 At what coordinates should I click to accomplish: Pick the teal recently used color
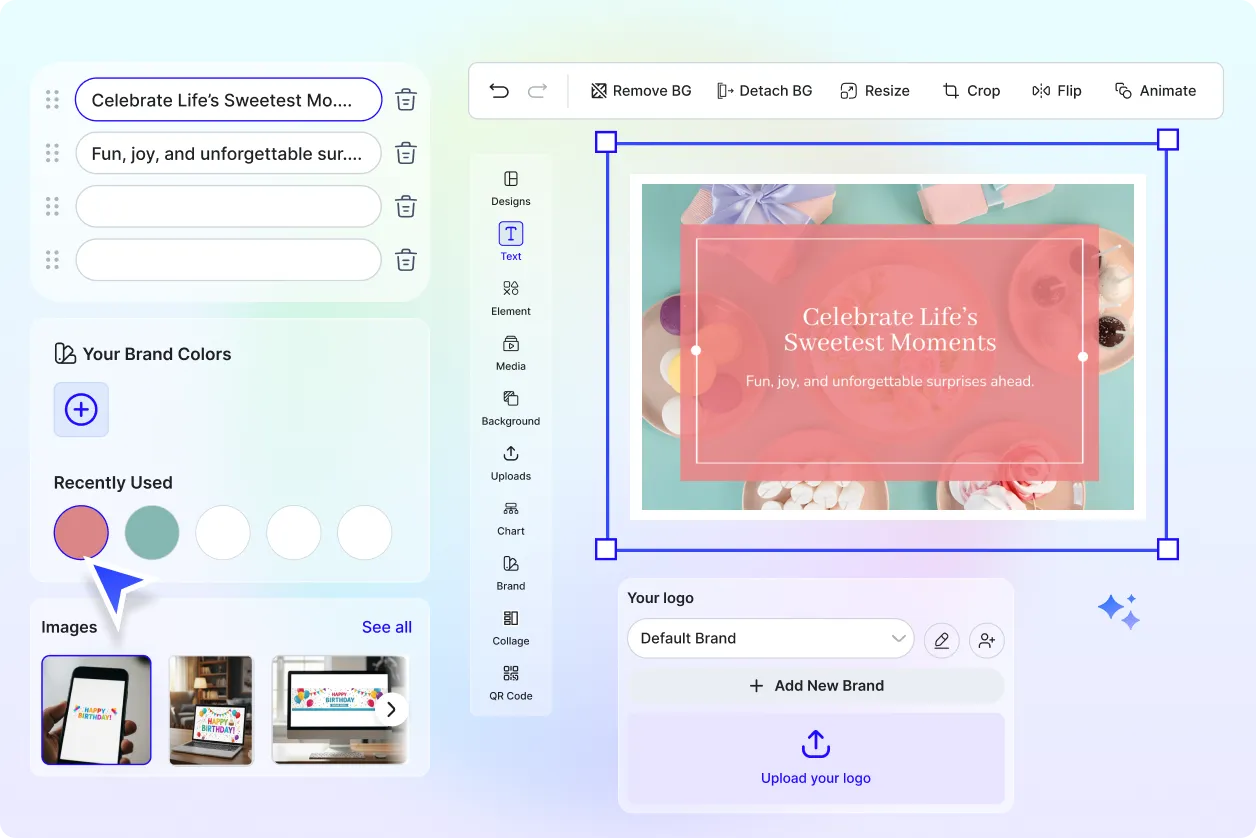click(152, 532)
